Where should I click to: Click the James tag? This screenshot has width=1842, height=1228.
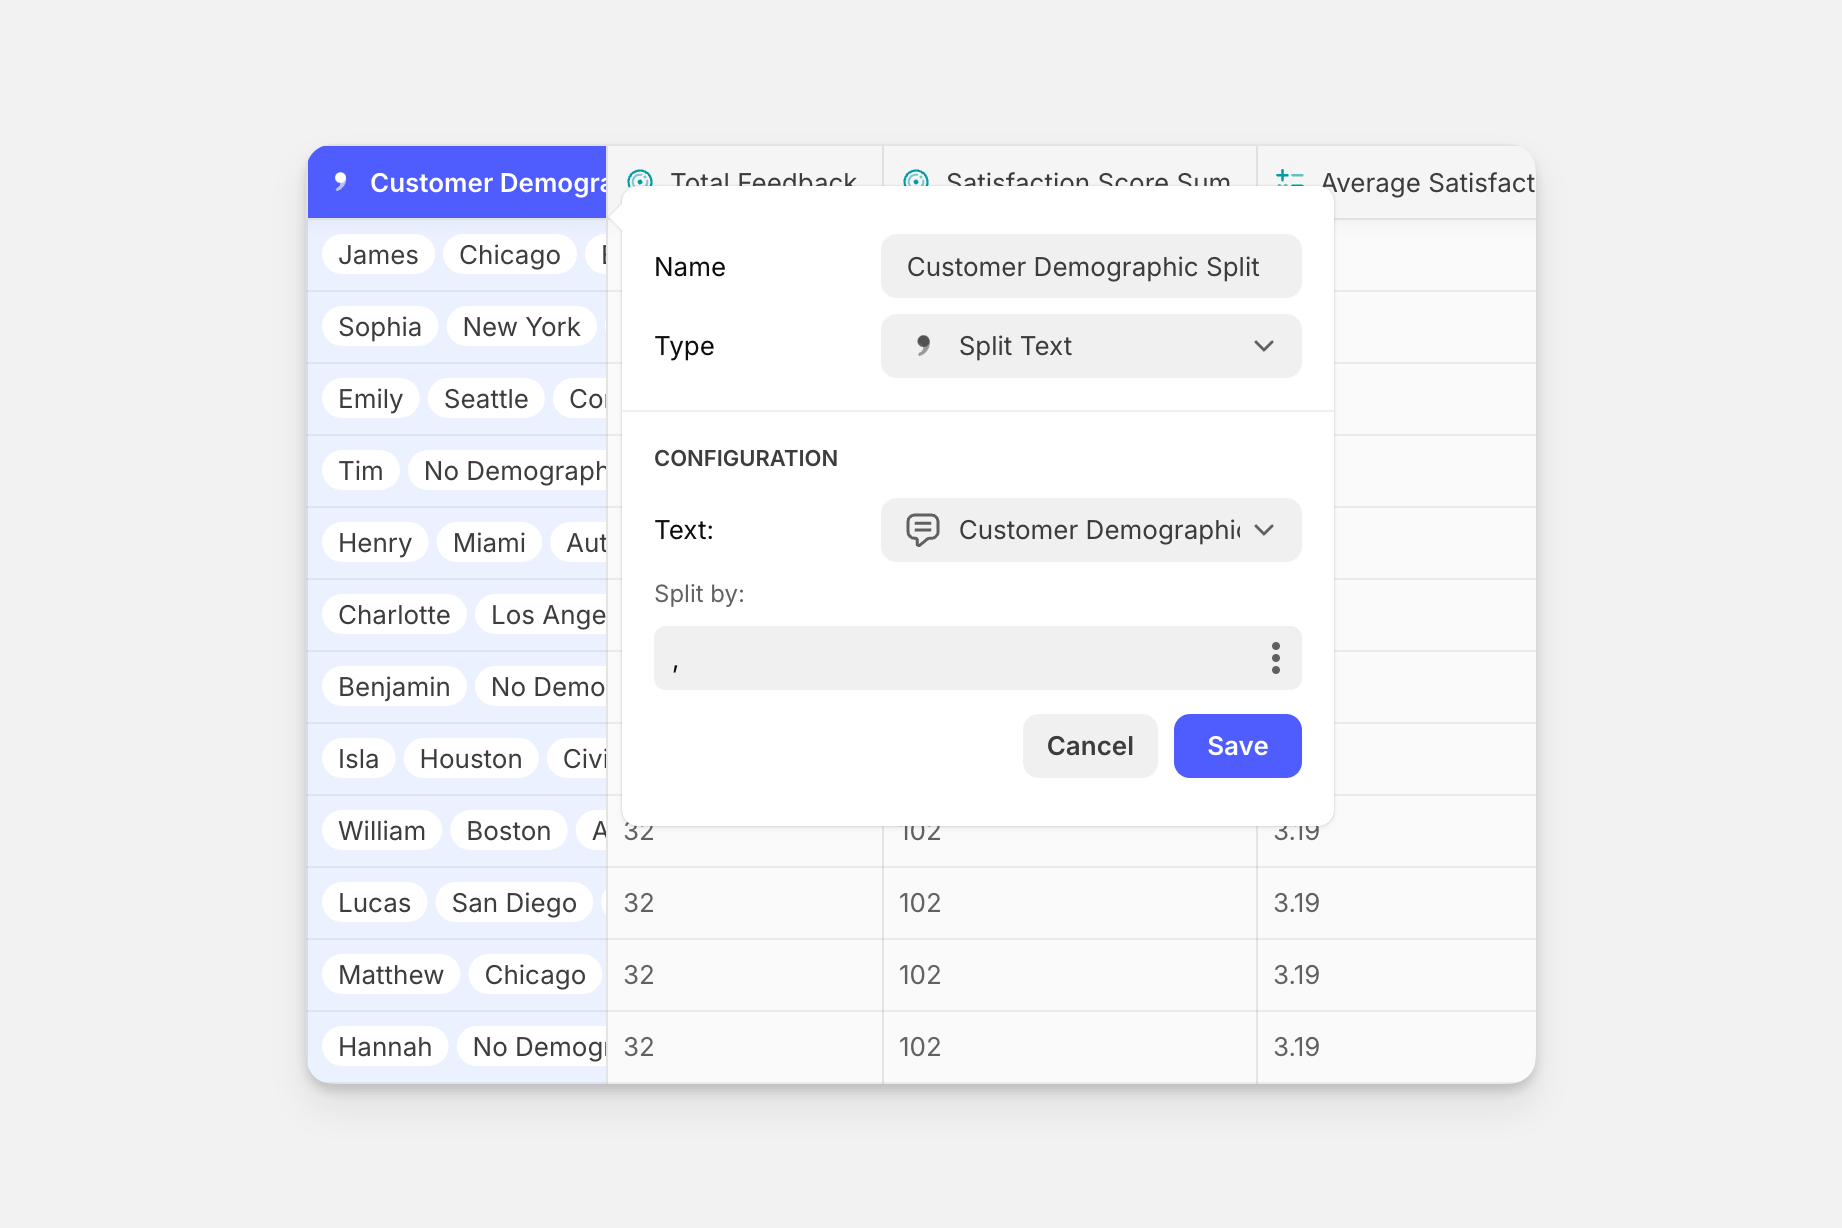[378, 255]
